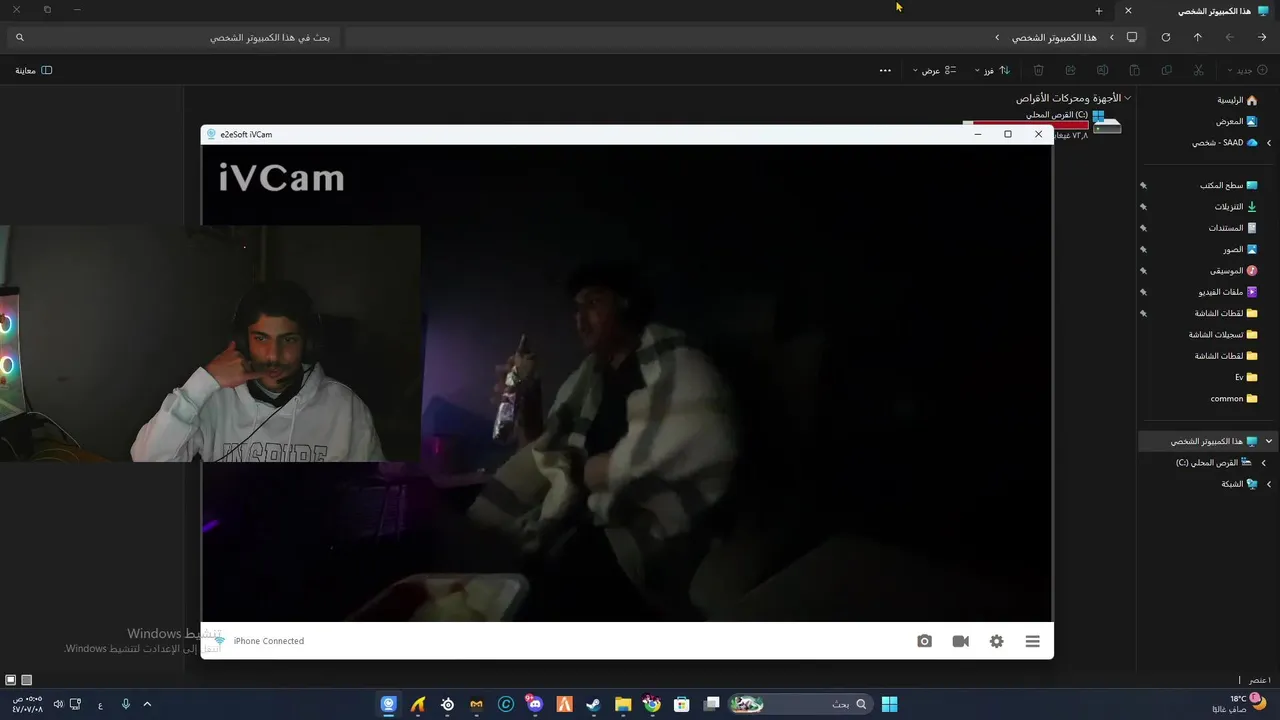The width and height of the screenshot is (1280, 720).
Task: Go up one folder level
Action: pyautogui.click(x=1197, y=37)
